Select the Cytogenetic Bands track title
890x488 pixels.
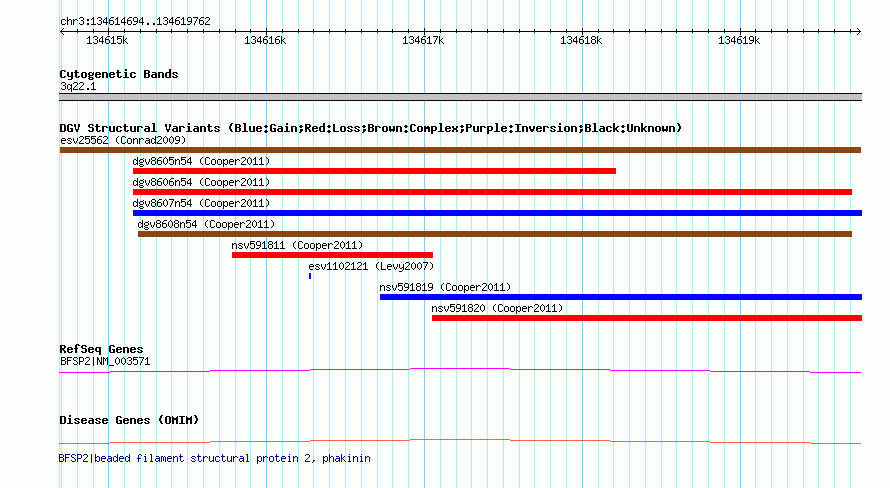click(x=119, y=74)
